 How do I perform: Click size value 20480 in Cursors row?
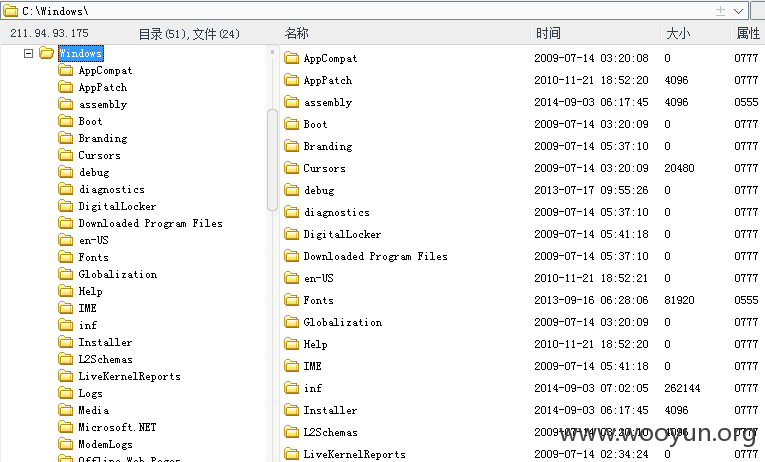[x=679, y=168]
